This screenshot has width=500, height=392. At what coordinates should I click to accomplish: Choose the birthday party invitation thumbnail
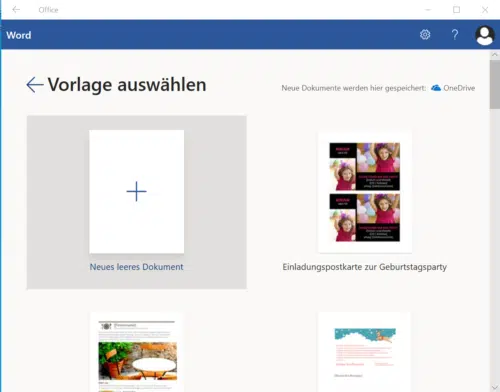pos(365,192)
